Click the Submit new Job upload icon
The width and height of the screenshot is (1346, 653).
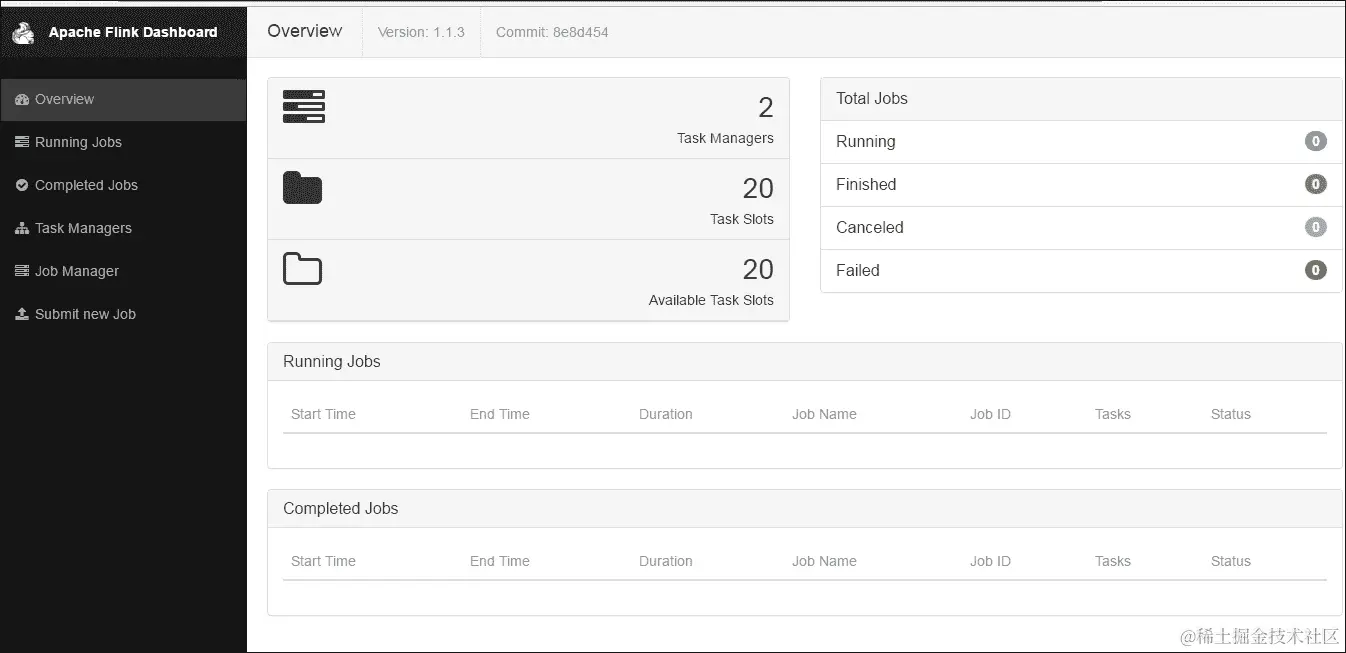[22, 314]
